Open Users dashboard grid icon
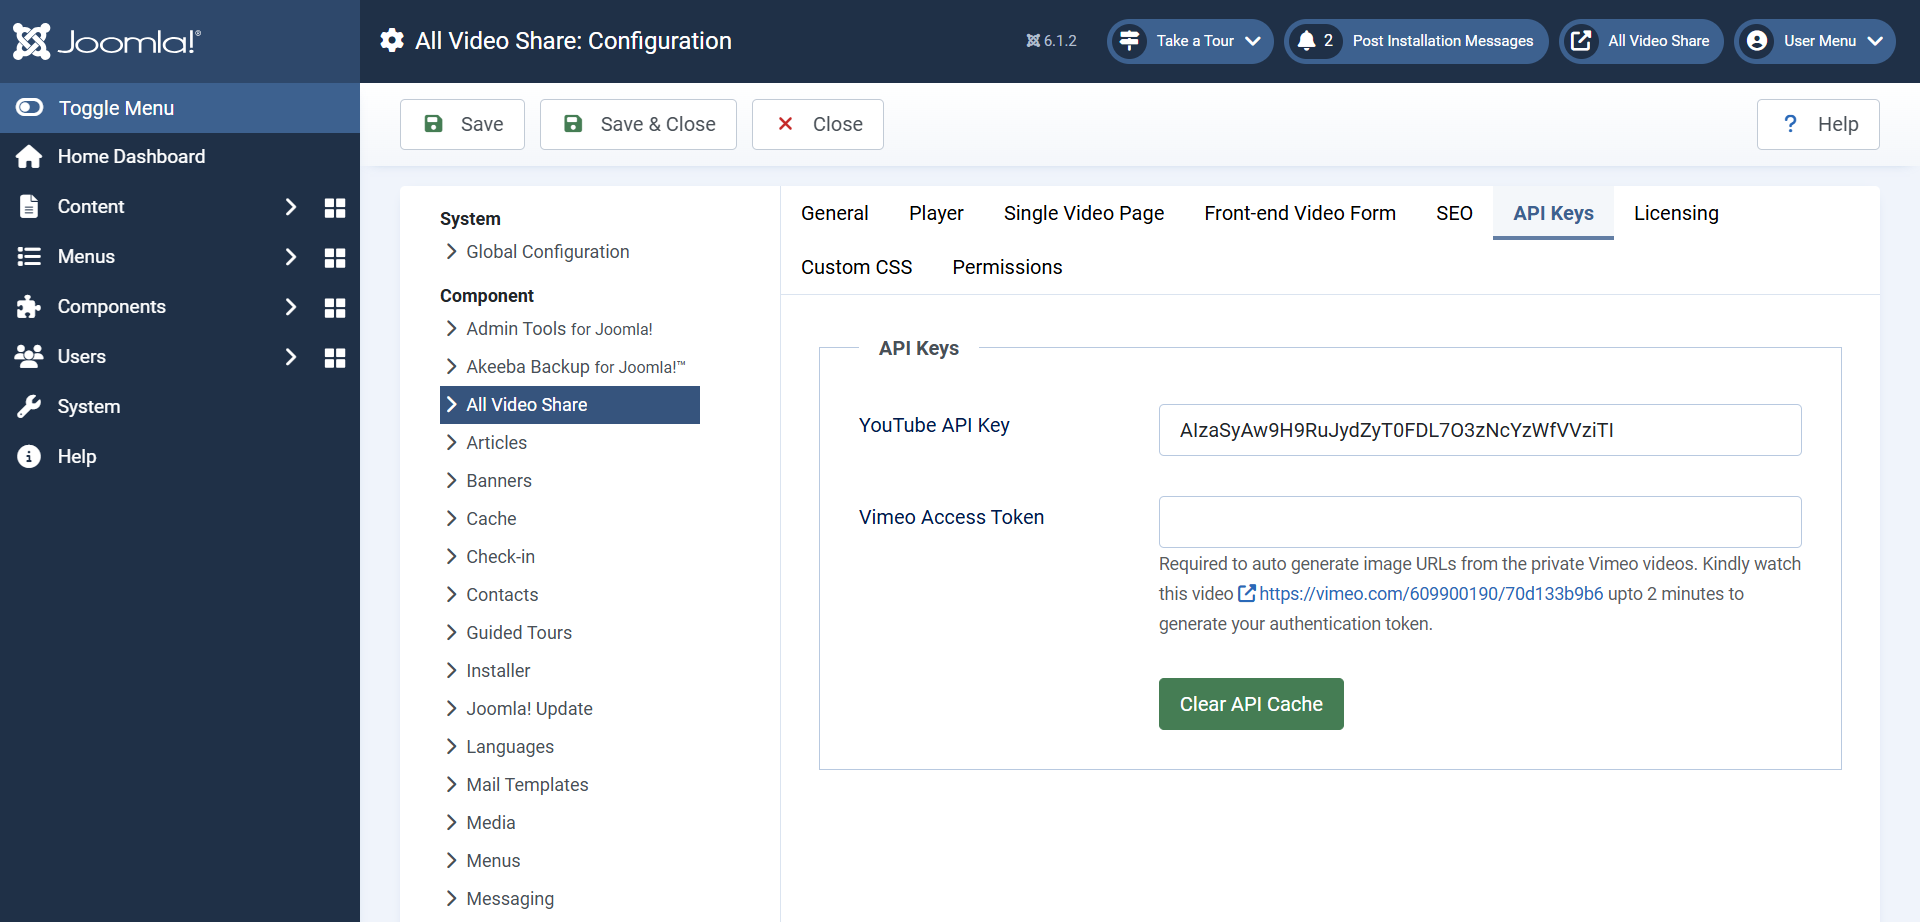Image resolution: width=1920 pixels, height=922 pixels. click(335, 357)
